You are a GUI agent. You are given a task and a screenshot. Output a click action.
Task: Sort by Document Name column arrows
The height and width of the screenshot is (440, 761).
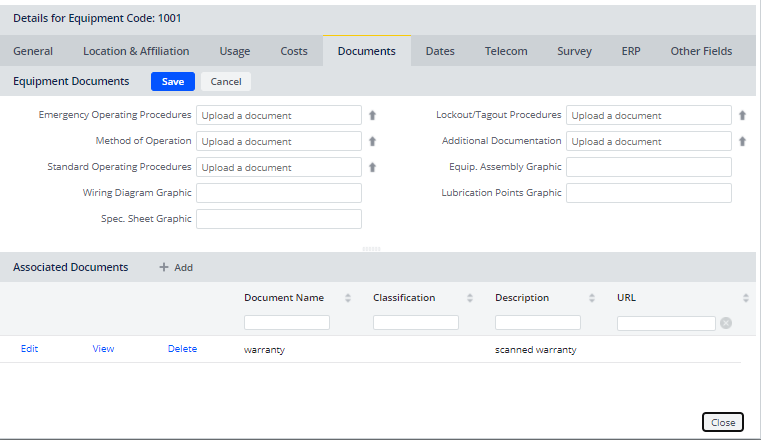348,298
